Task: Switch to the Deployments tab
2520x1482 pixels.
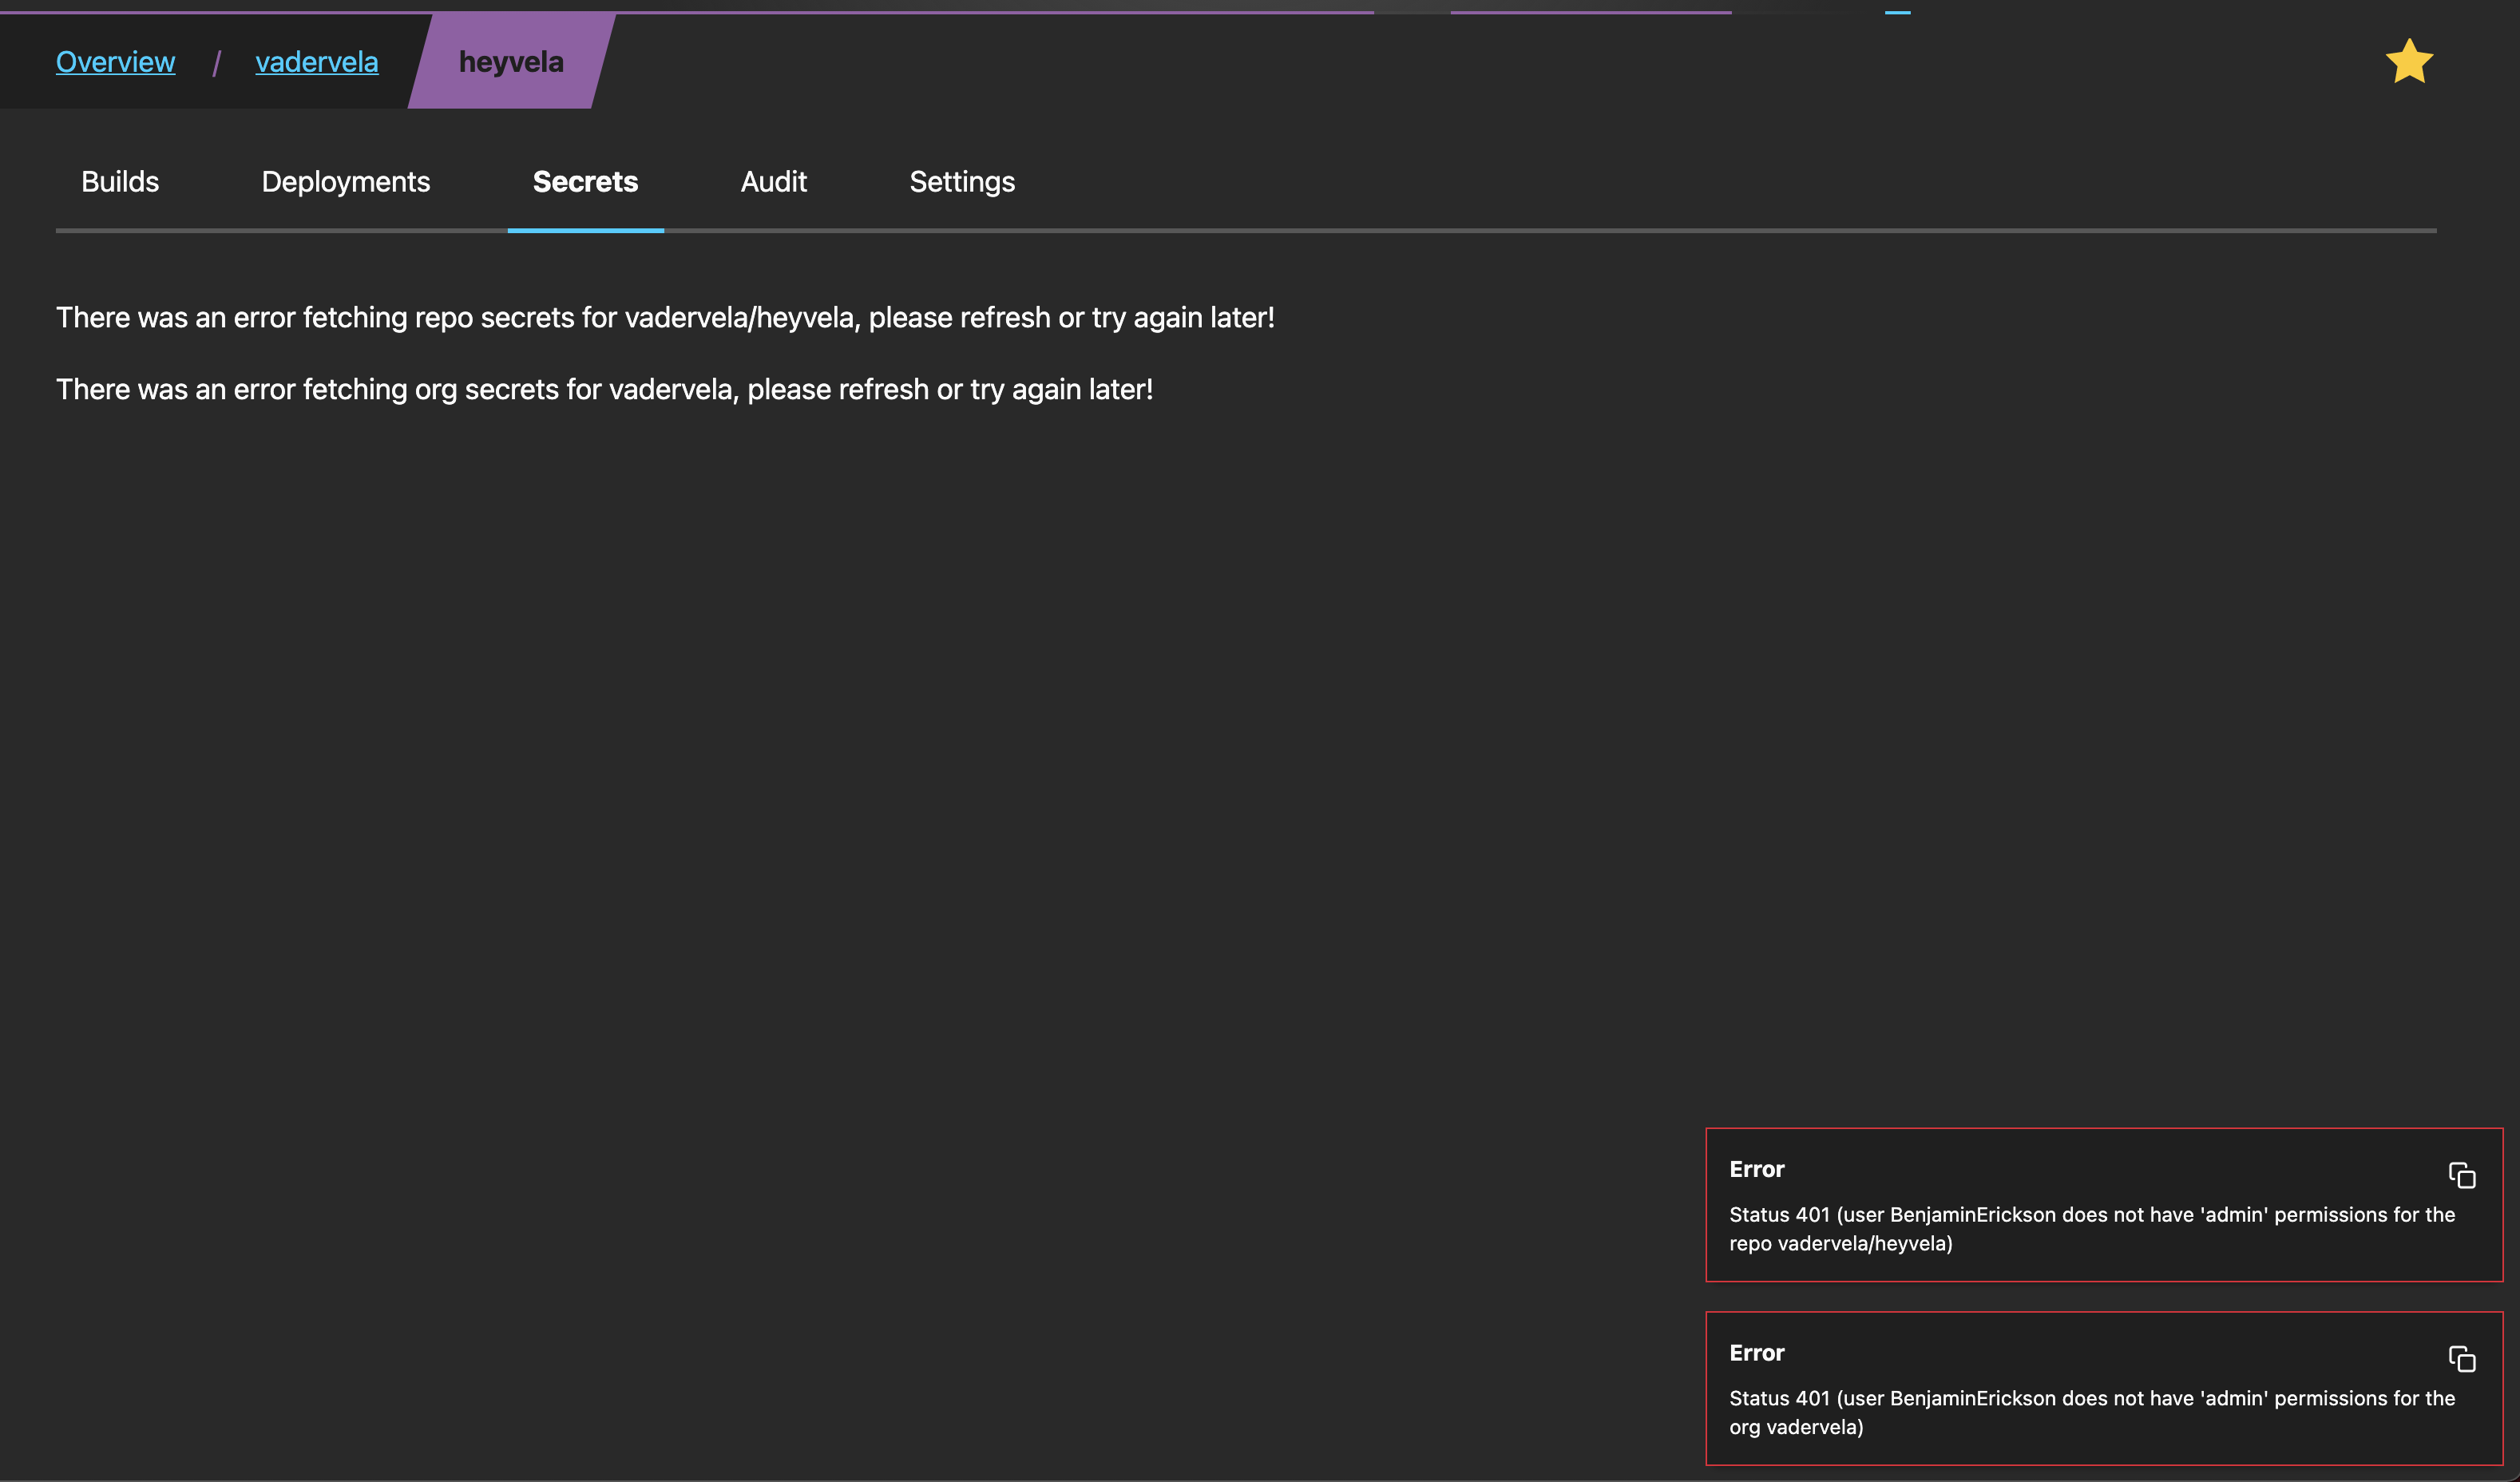Action: tap(345, 182)
